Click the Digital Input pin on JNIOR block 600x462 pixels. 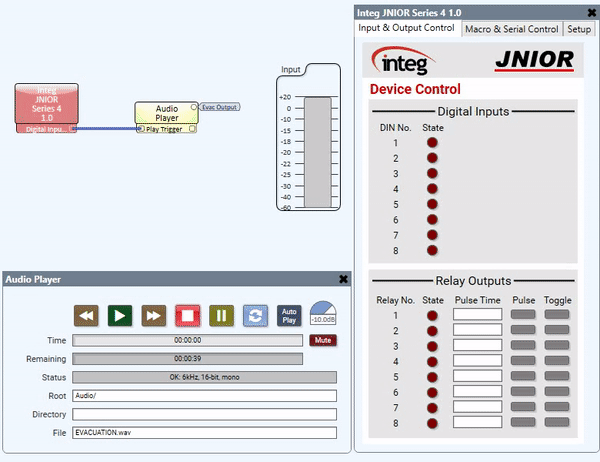72,129
